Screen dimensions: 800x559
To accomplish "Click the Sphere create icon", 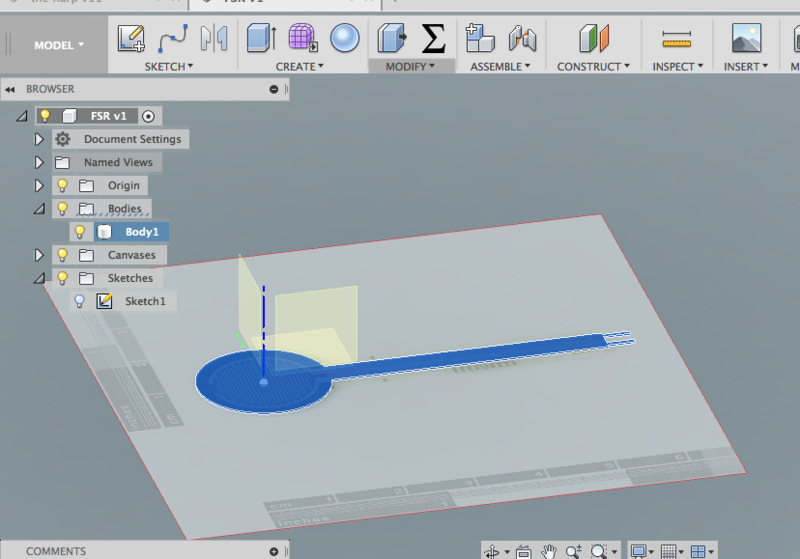I will (345, 38).
